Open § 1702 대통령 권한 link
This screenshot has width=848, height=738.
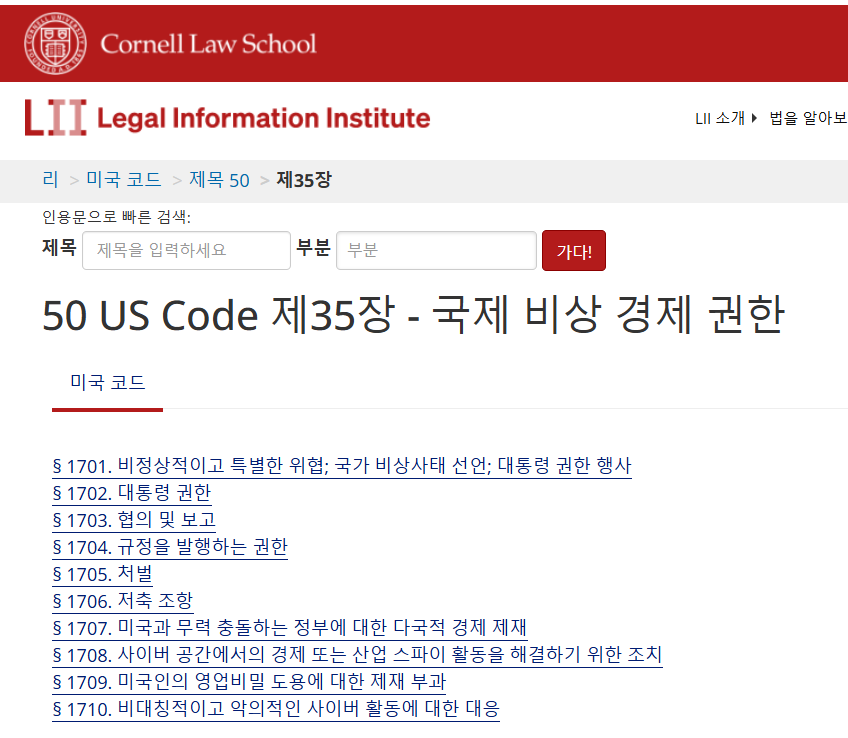click(131, 493)
